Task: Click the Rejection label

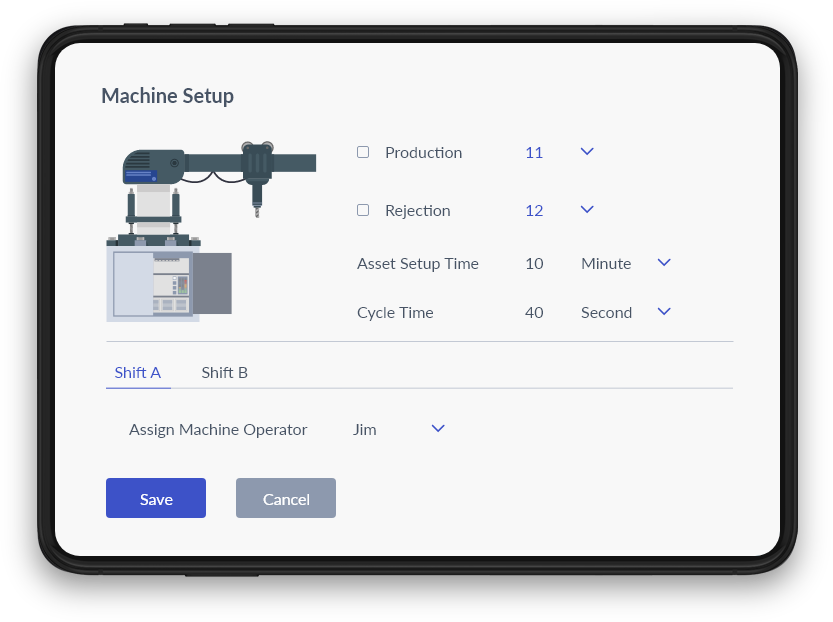Action: 418,211
